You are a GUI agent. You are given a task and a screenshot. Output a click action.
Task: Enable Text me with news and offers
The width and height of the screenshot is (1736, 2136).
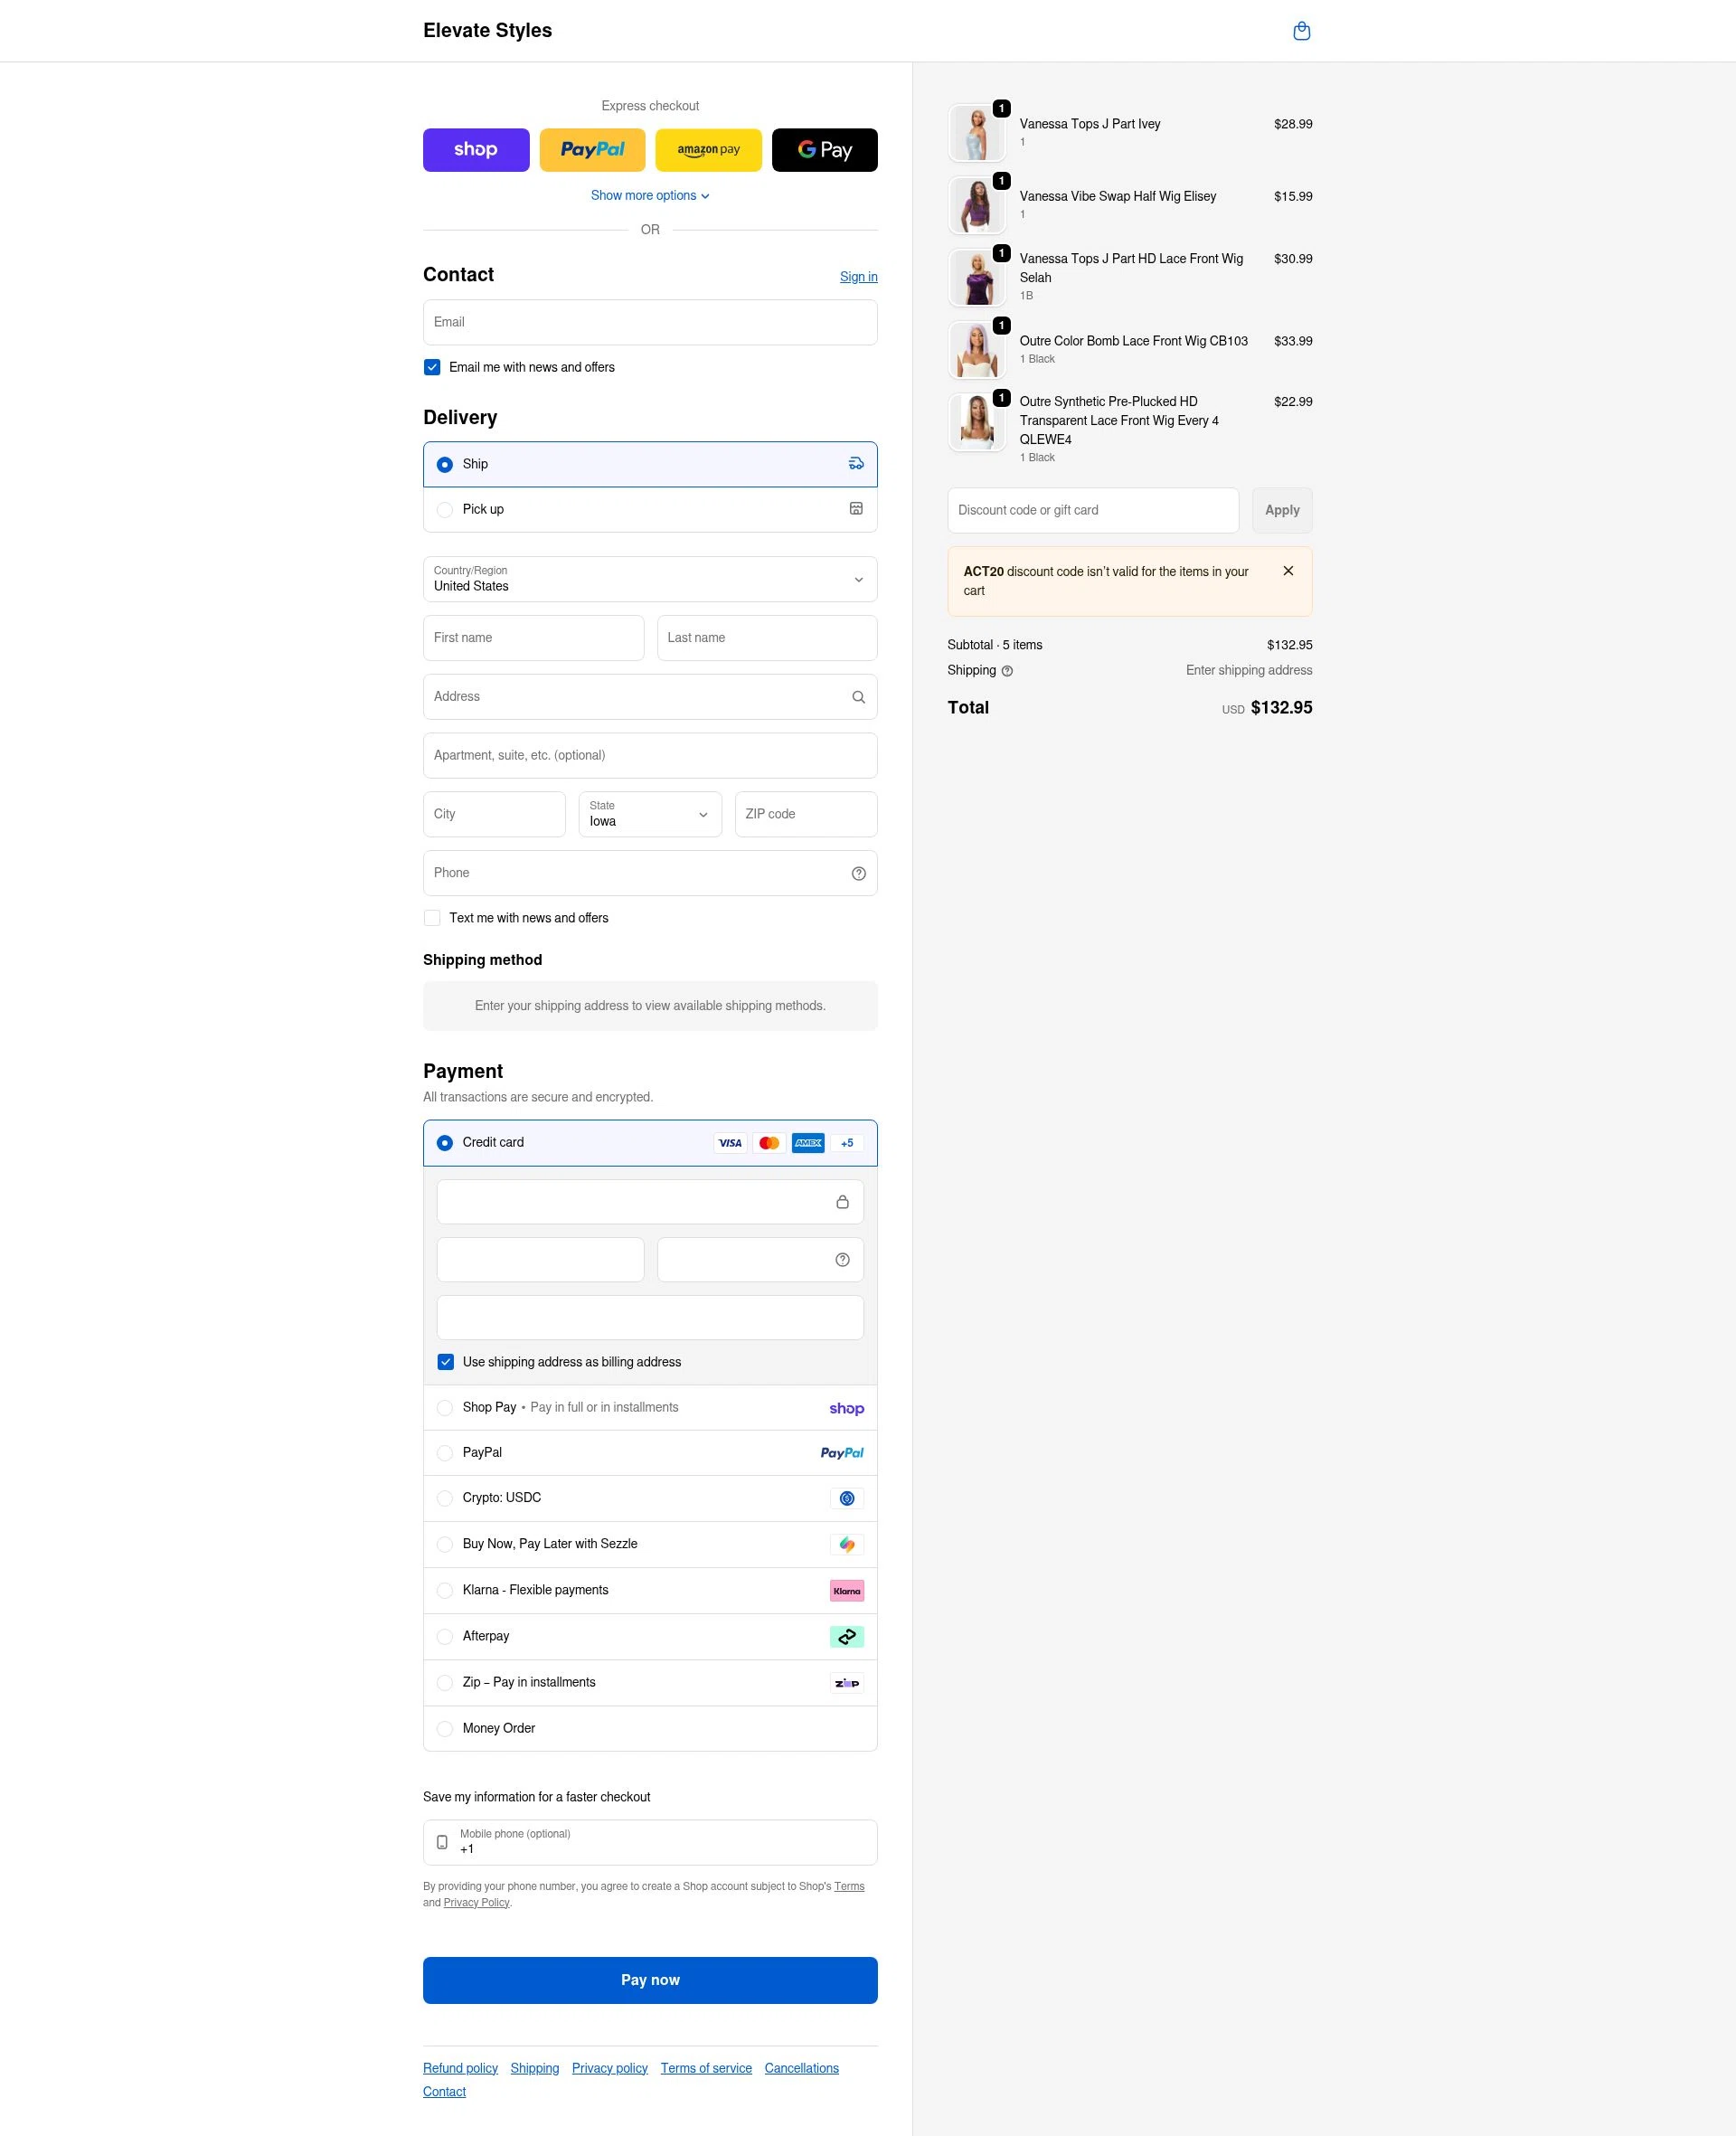point(432,917)
